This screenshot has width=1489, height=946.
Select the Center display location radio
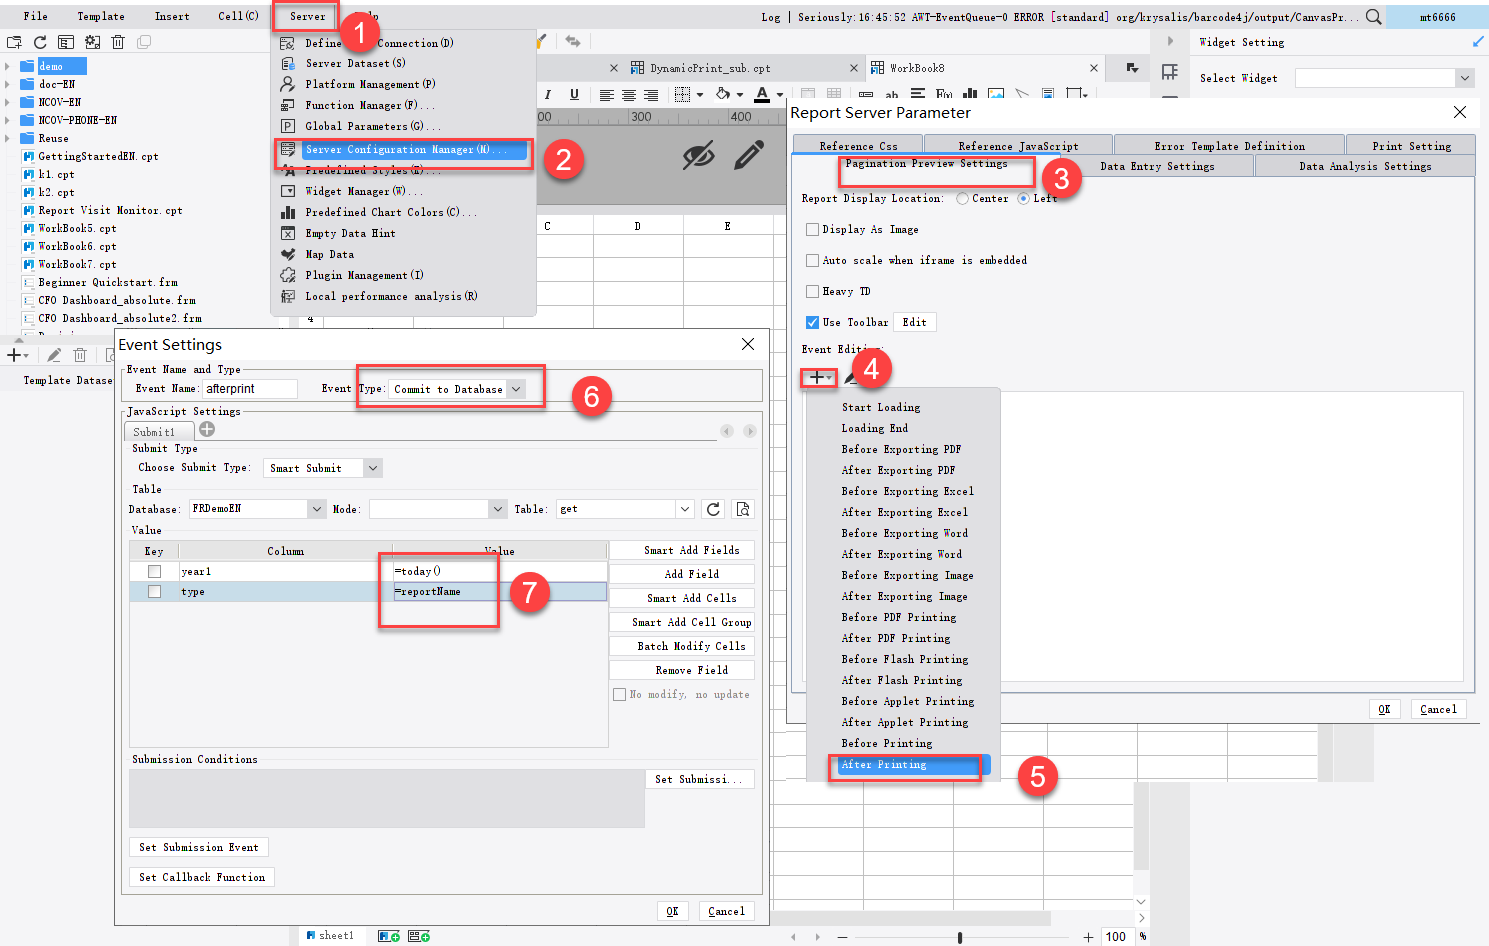tap(962, 198)
